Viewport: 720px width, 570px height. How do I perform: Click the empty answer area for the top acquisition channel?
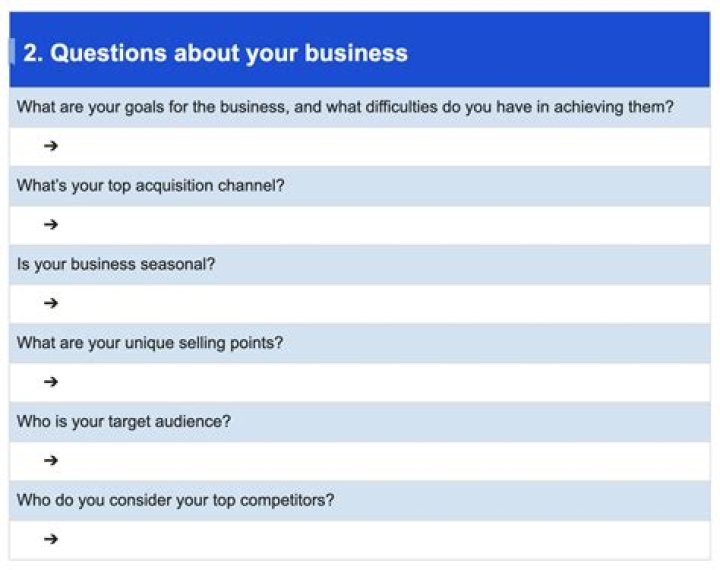tap(380, 225)
